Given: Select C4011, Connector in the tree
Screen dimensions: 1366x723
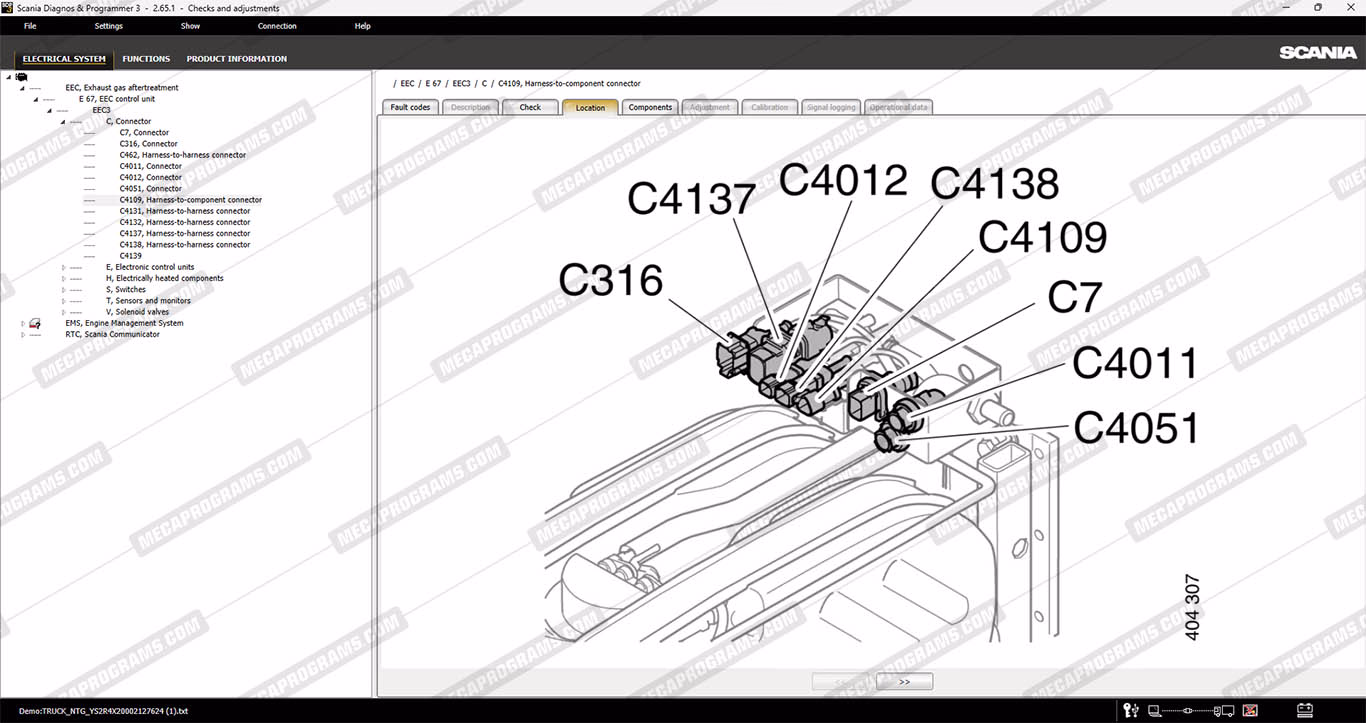Looking at the screenshot, I should 151,166.
